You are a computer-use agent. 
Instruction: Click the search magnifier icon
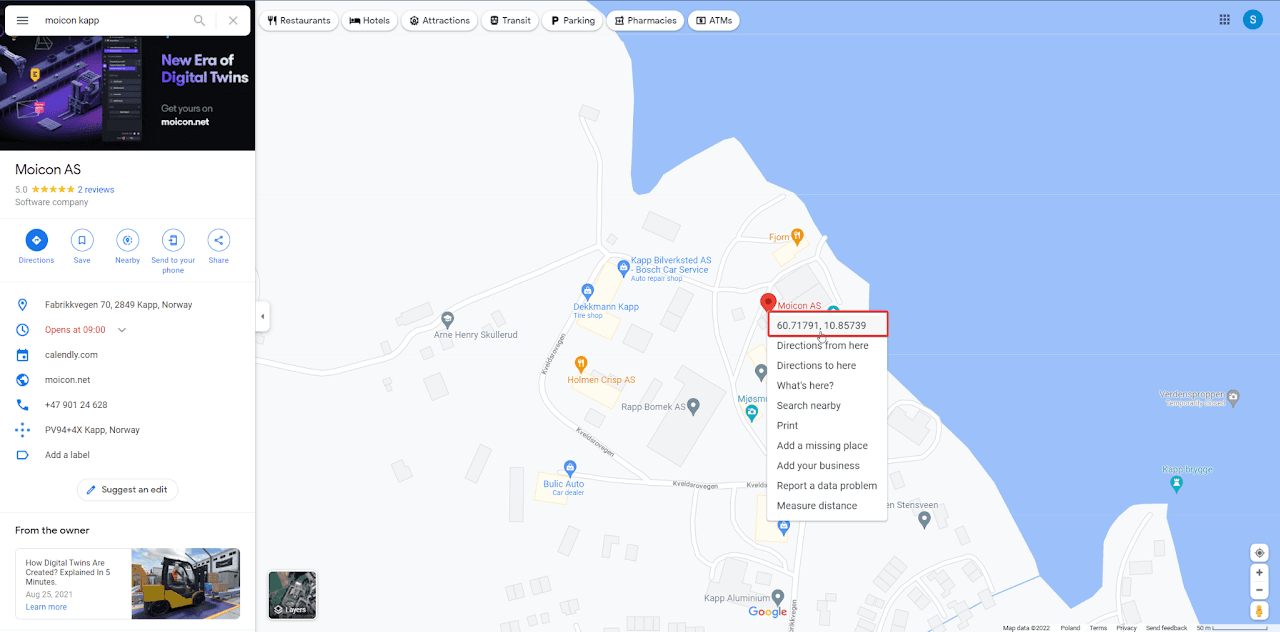[200, 20]
